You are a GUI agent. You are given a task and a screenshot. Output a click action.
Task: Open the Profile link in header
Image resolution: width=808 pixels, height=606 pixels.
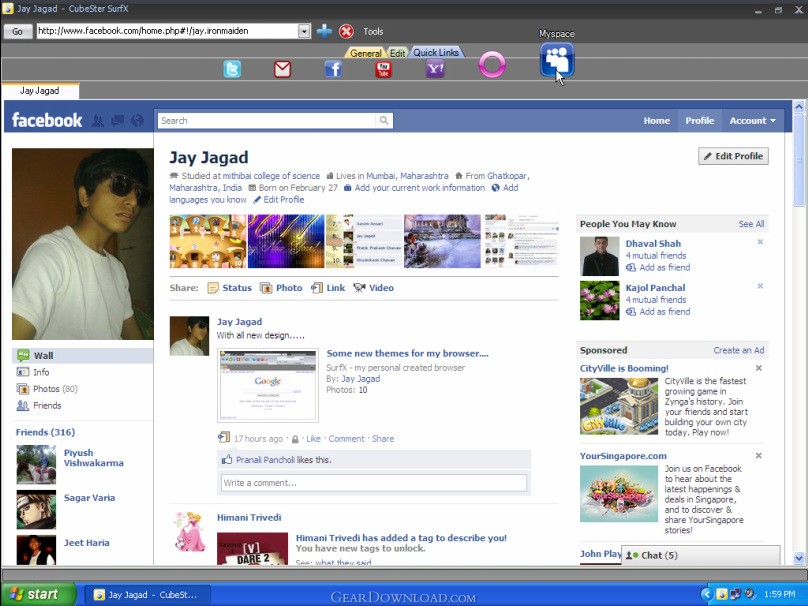(700, 121)
